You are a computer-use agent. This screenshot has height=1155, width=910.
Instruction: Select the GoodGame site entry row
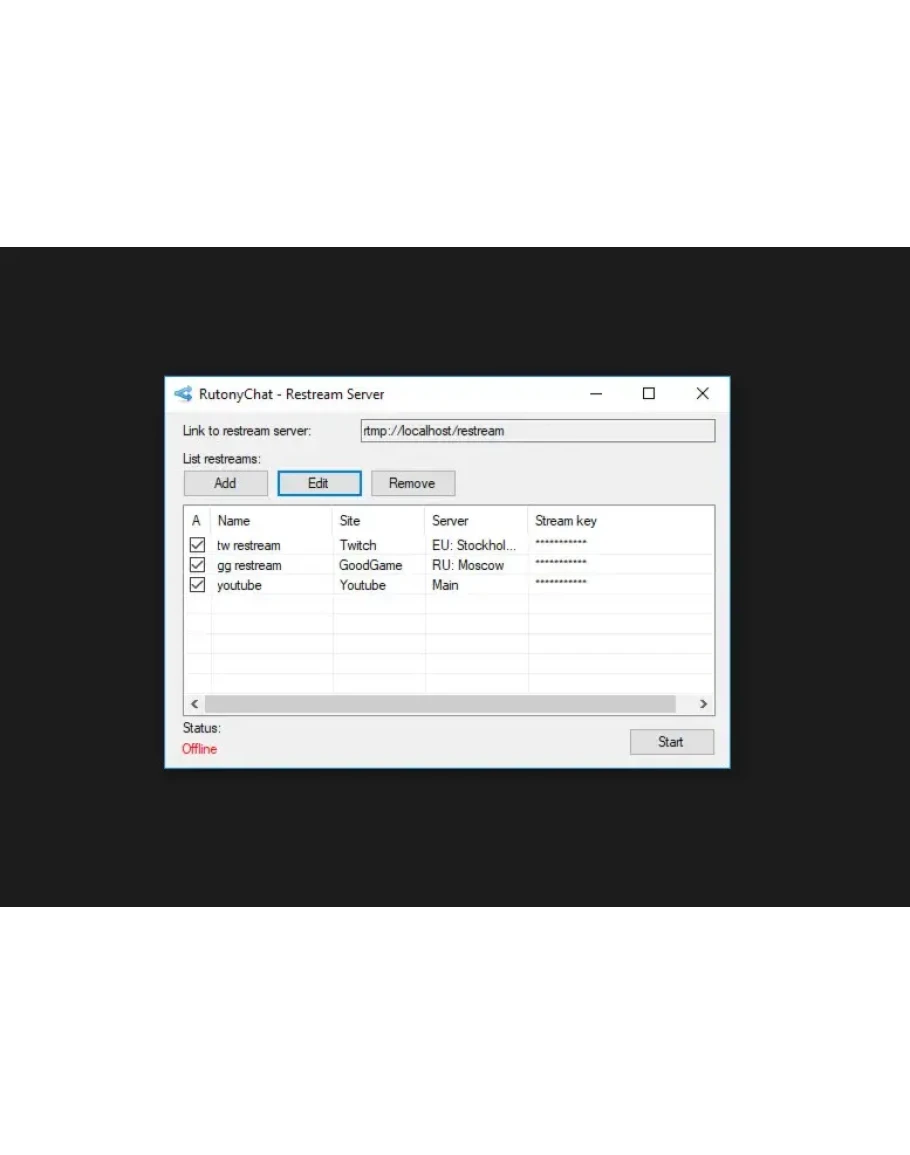click(x=370, y=565)
